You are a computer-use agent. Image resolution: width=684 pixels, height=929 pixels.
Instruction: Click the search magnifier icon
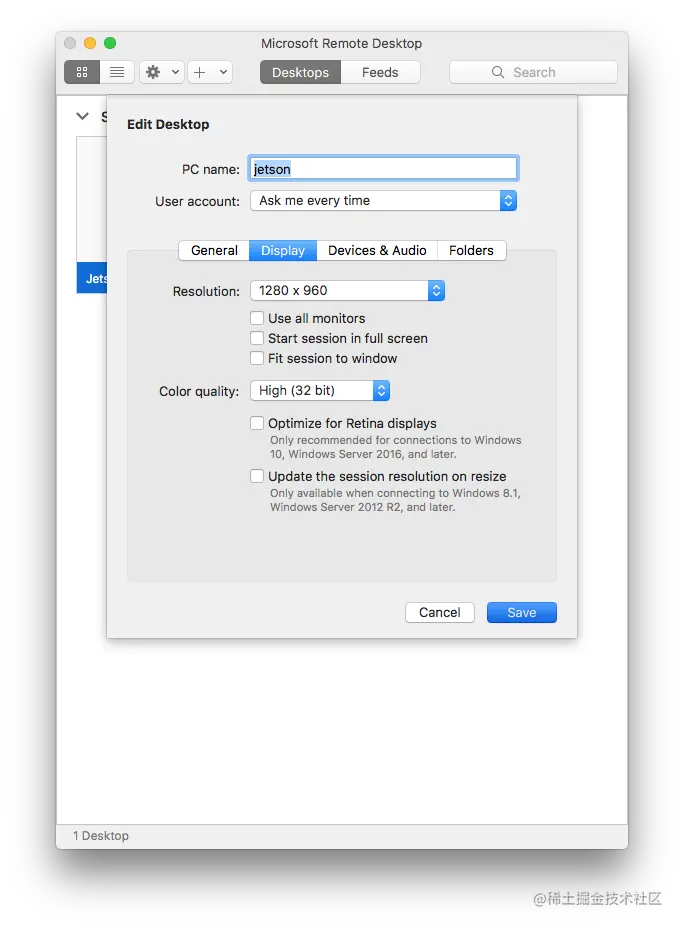coord(497,72)
